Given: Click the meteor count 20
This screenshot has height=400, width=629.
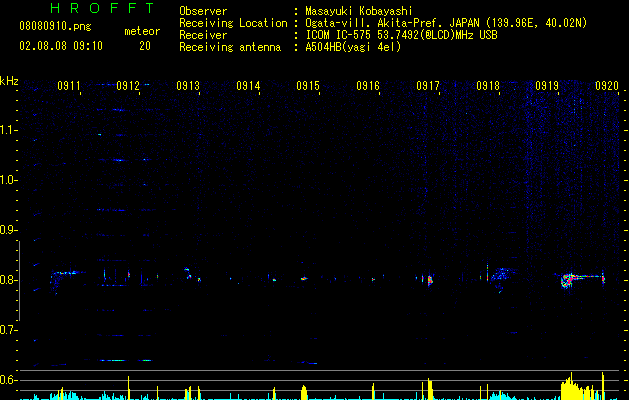Looking at the screenshot, I should click(145, 46).
